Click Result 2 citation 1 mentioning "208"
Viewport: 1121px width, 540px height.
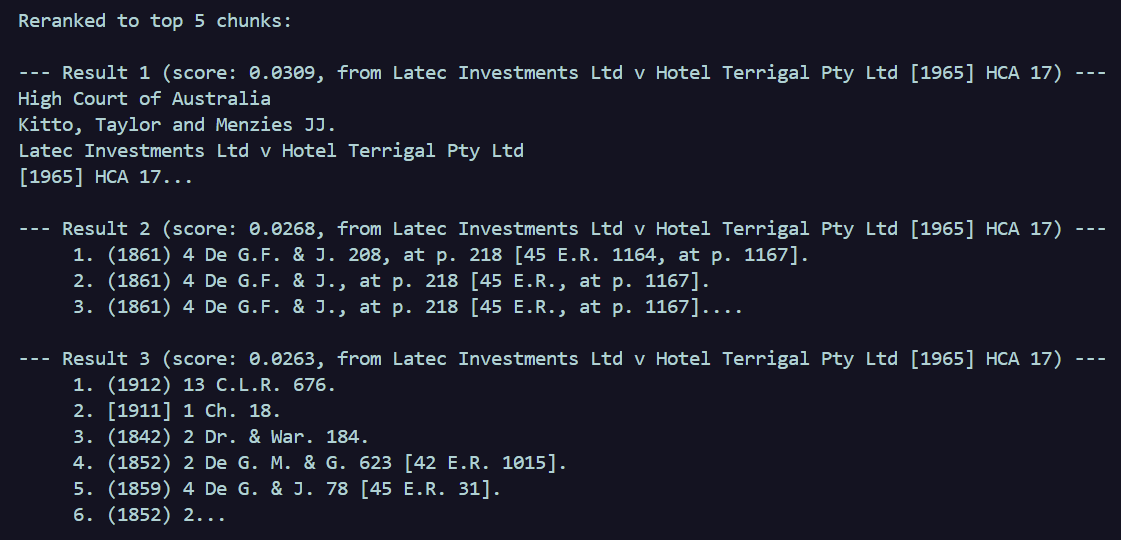(440, 254)
